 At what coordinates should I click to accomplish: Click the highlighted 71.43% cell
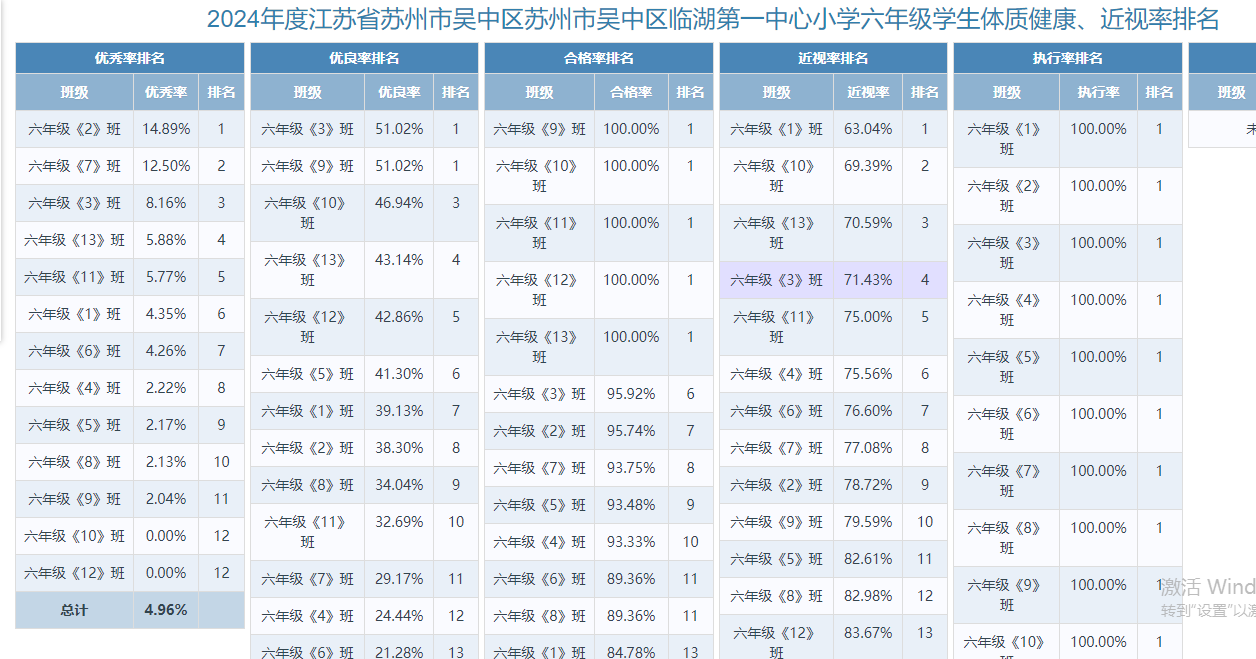(x=868, y=280)
